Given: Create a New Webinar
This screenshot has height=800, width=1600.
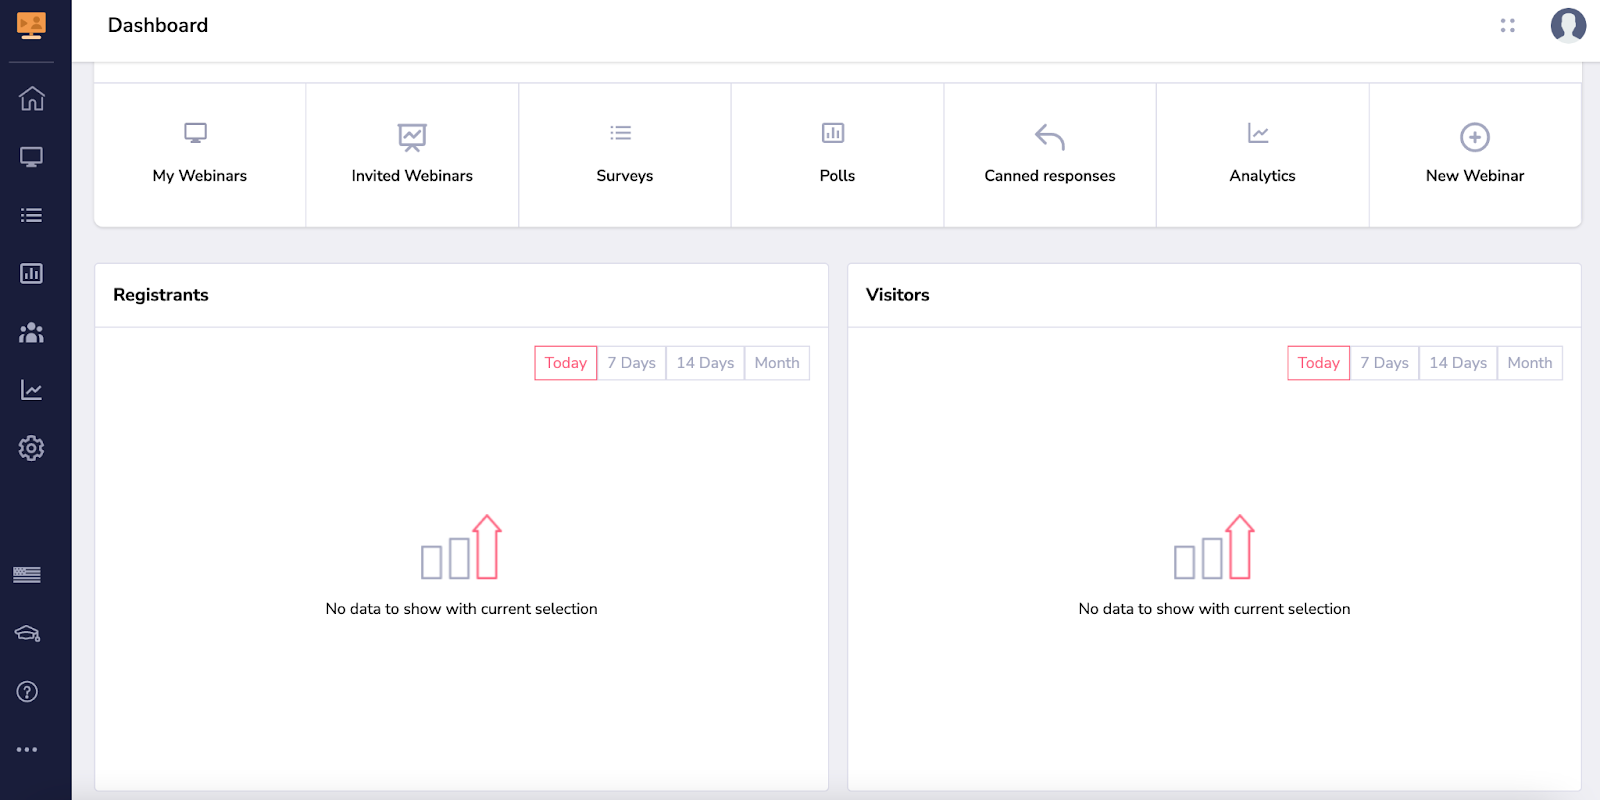Looking at the screenshot, I should click(x=1474, y=155).
